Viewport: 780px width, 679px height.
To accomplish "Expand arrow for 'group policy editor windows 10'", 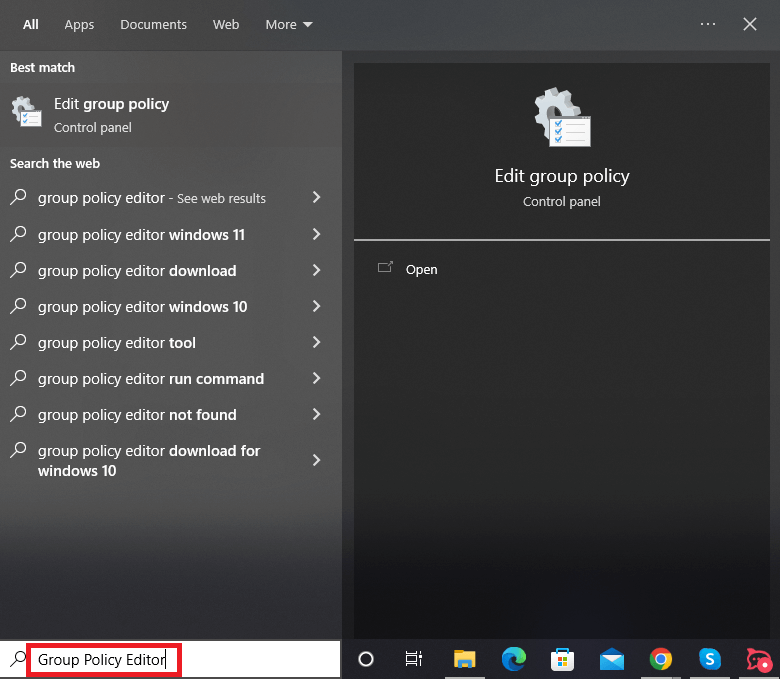I will (x=316, y=306).
